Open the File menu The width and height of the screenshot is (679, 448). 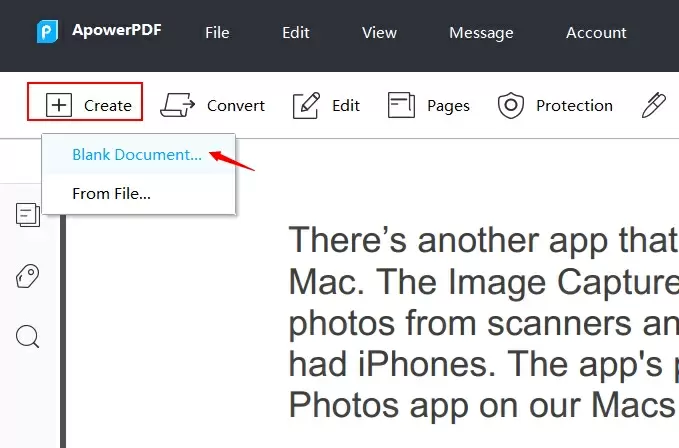pyautogui.click(x=217, y=32)
